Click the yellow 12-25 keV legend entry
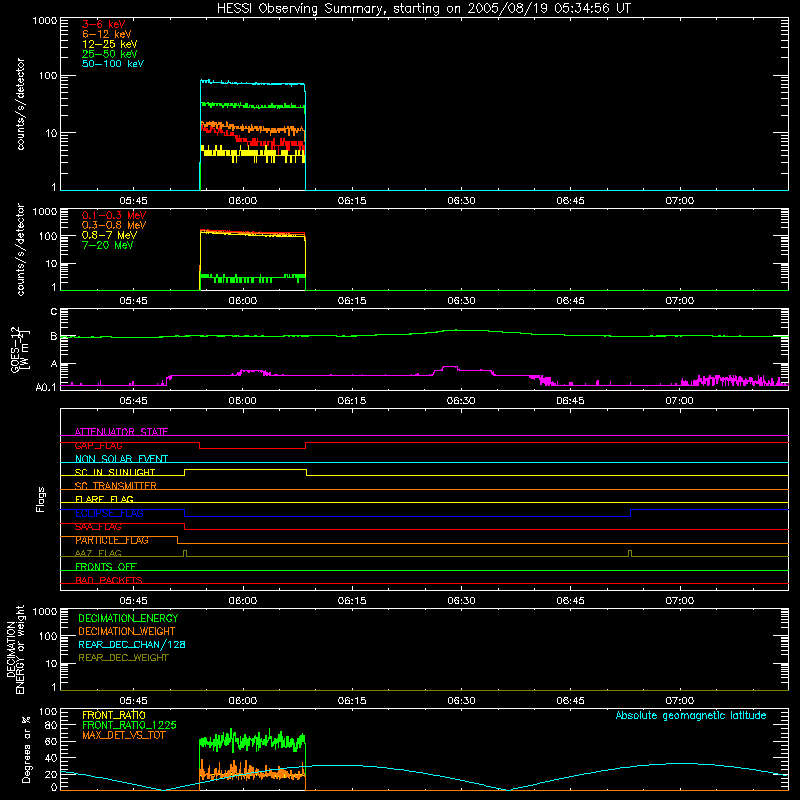The height and width of the screenshot is (800, 800). (109, 44)
